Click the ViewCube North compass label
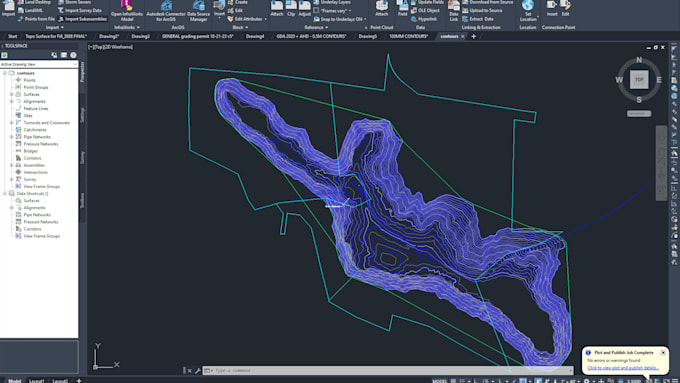This screenshot has height=383, width=680. coord(639,60)
